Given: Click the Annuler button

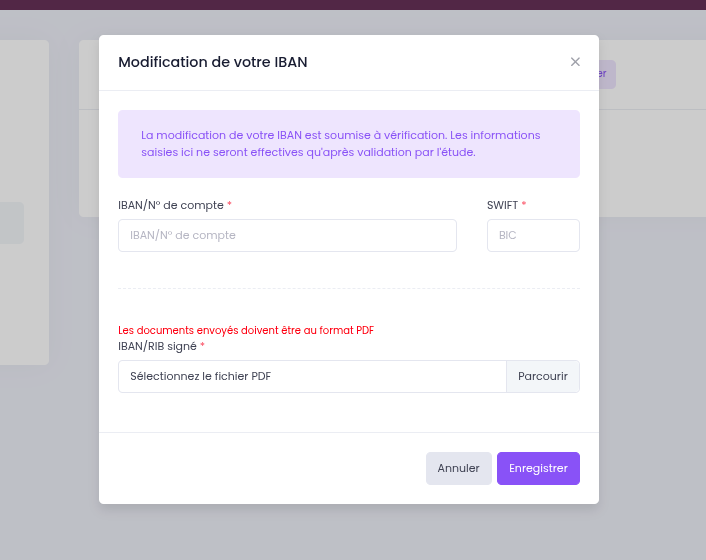Looking at the screenshot, I should click(x=458, y=468).
